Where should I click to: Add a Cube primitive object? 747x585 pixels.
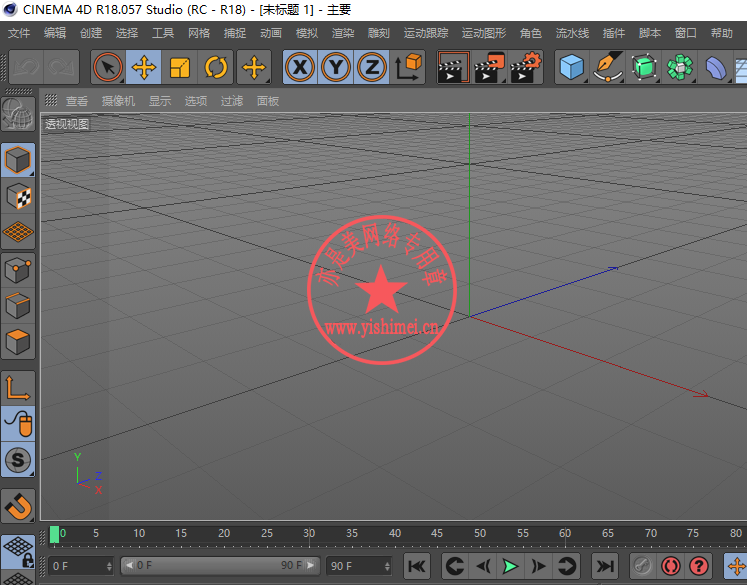[572, 67]
